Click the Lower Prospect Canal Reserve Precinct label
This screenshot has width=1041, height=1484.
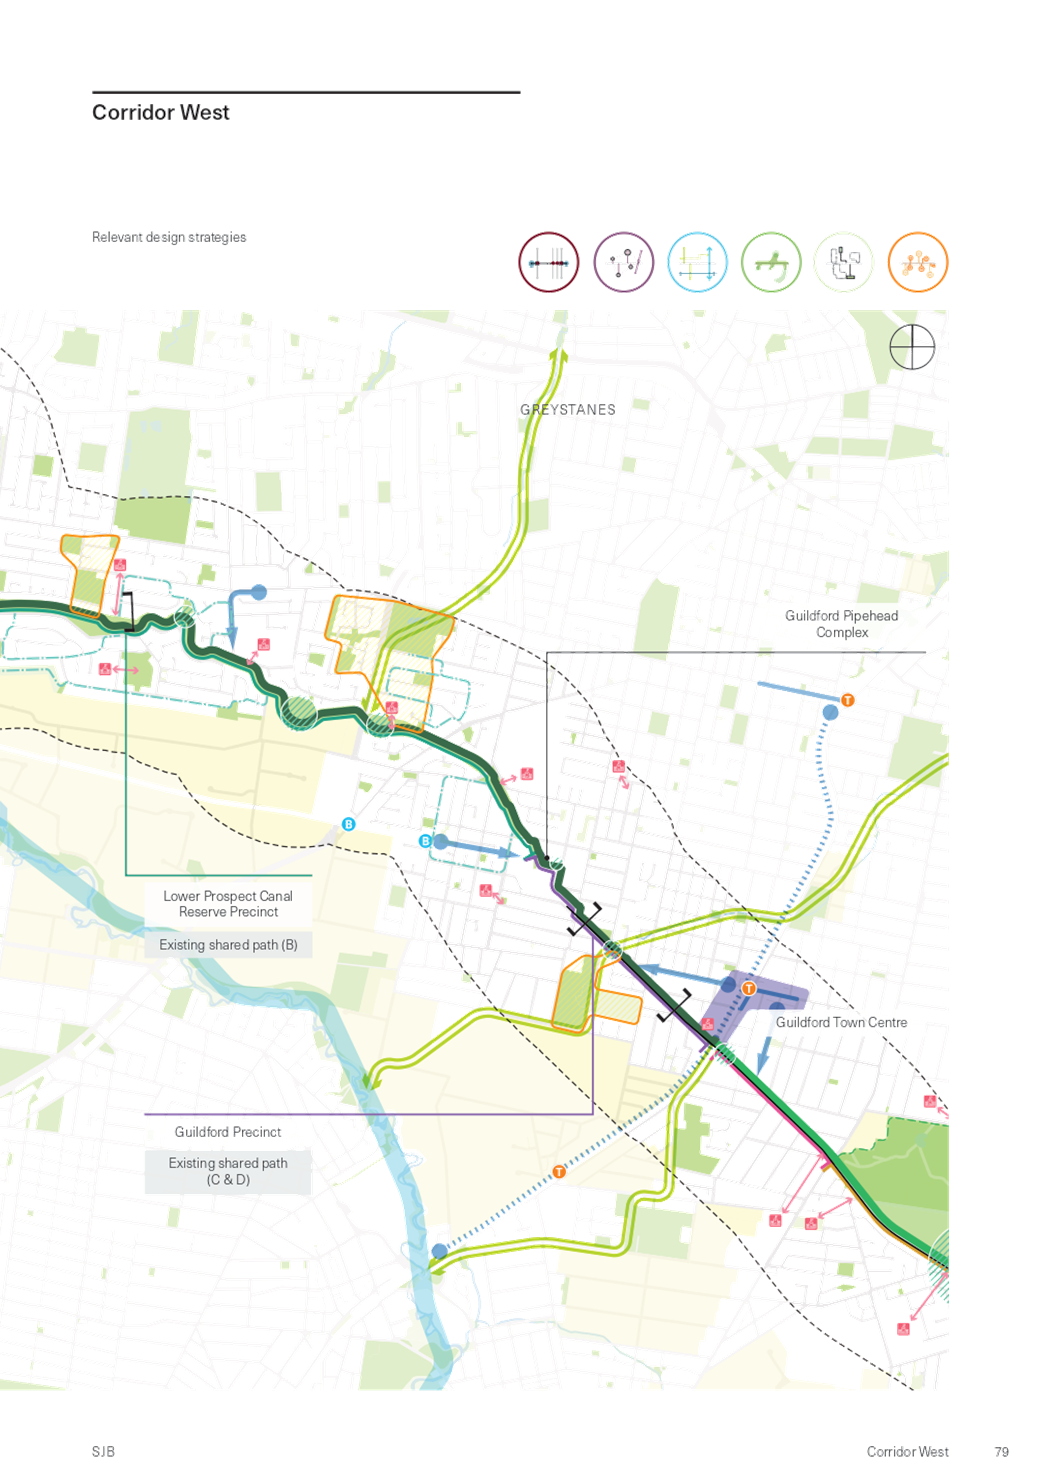[228, 904]
